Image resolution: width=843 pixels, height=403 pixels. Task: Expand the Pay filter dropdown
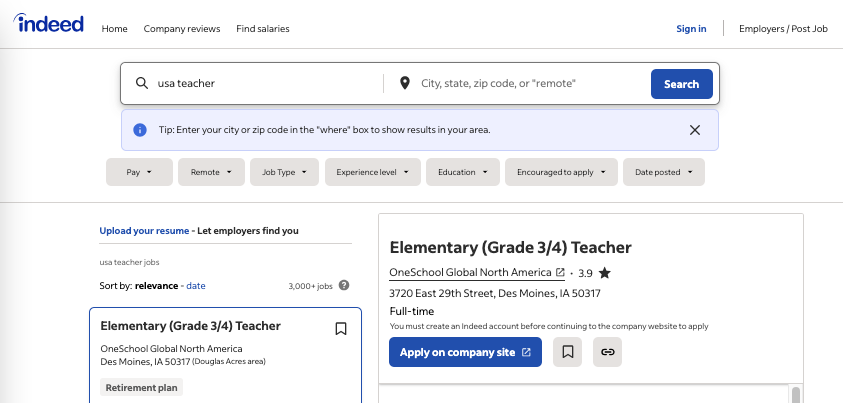click(139, 172)
